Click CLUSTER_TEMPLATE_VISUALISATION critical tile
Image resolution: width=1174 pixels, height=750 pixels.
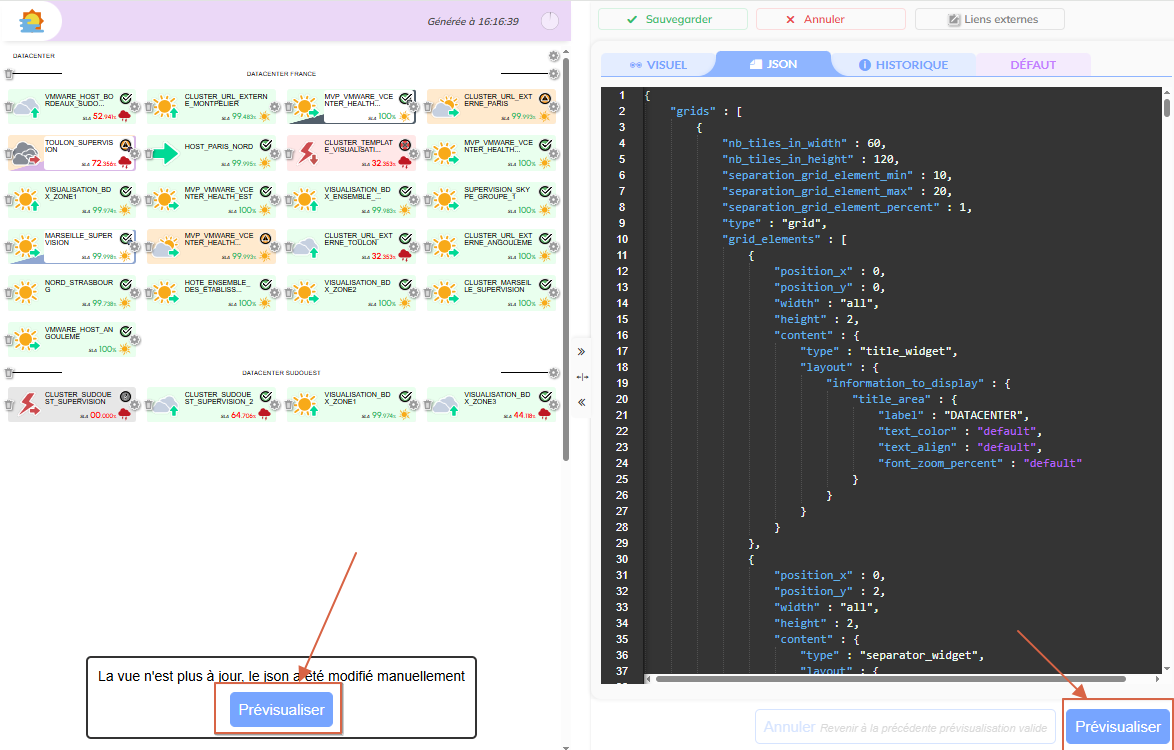[x=350, y=152]
